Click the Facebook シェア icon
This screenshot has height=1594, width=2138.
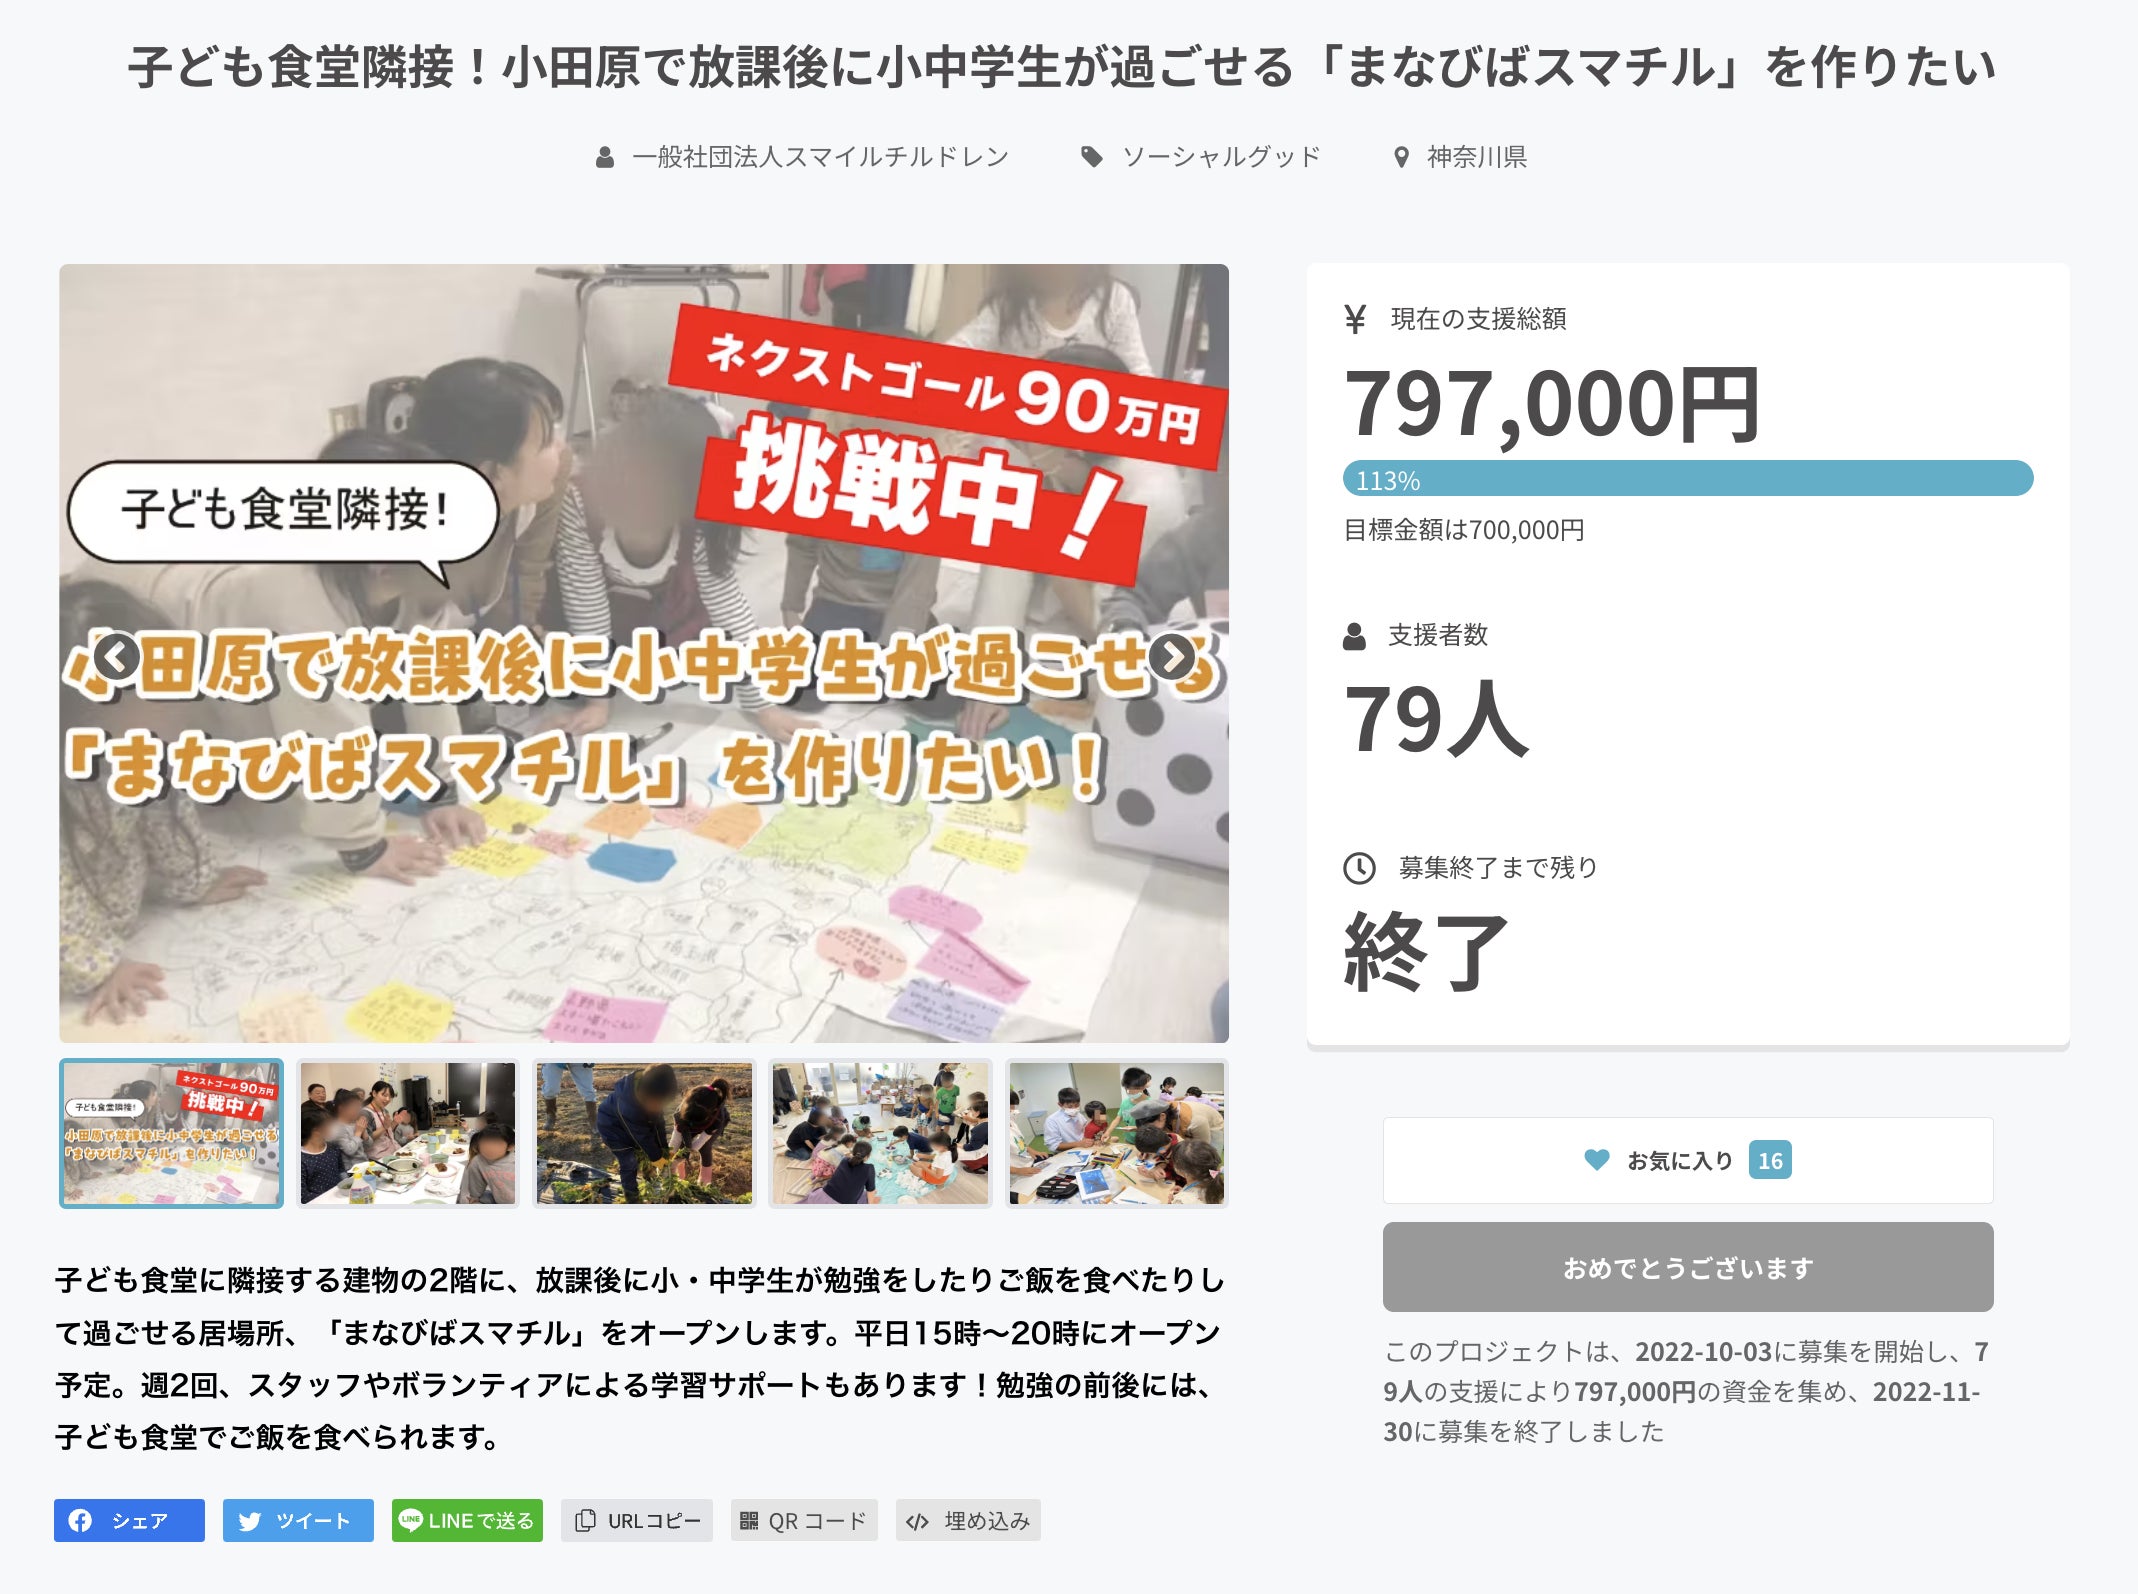80,1520
